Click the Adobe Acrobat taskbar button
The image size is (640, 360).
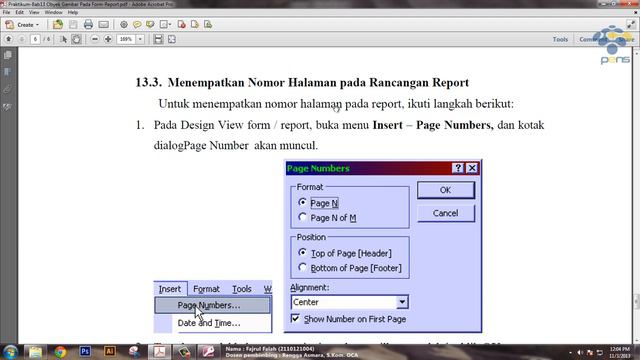(159, 352)
